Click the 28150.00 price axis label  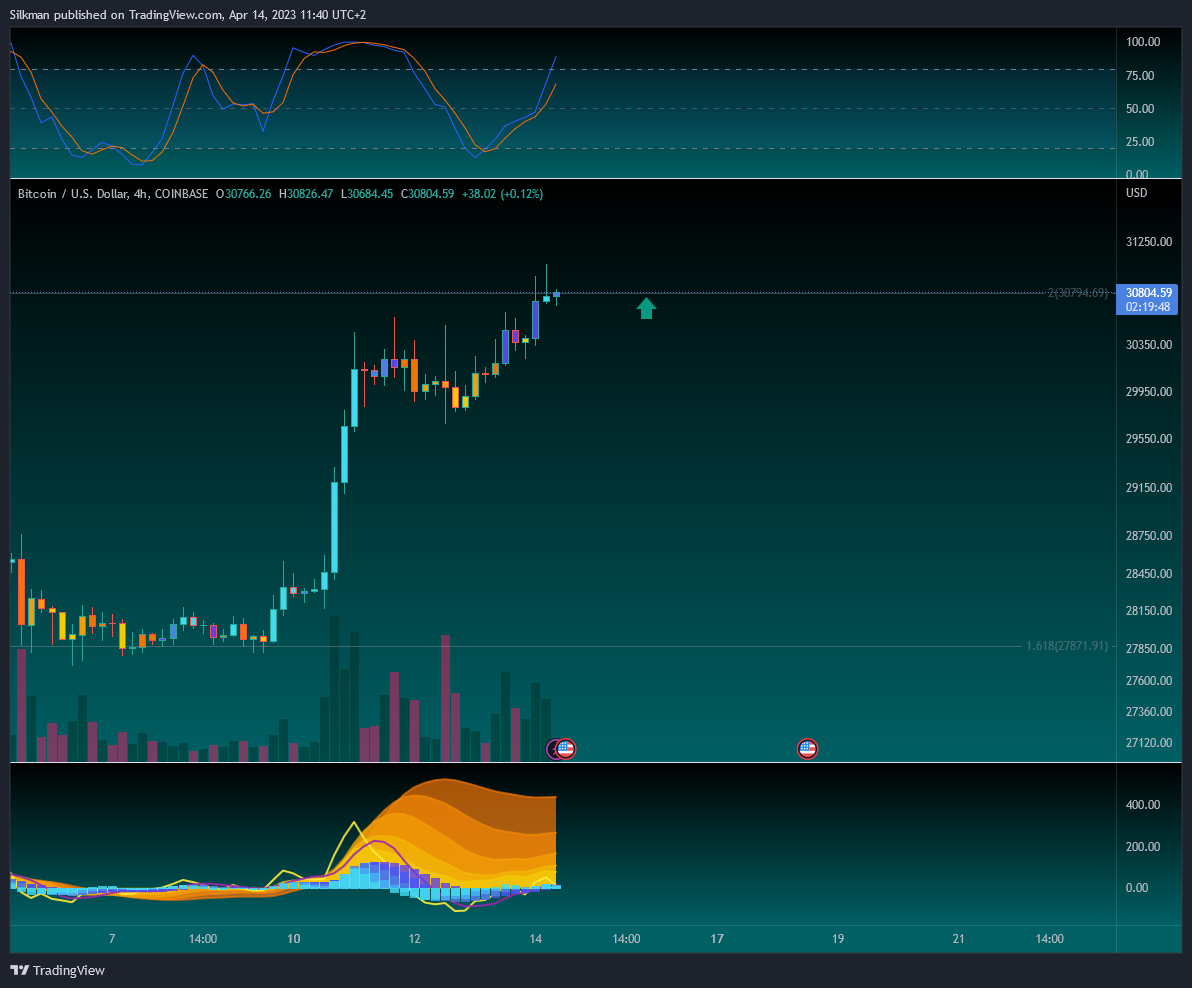tap(1149, 611)
